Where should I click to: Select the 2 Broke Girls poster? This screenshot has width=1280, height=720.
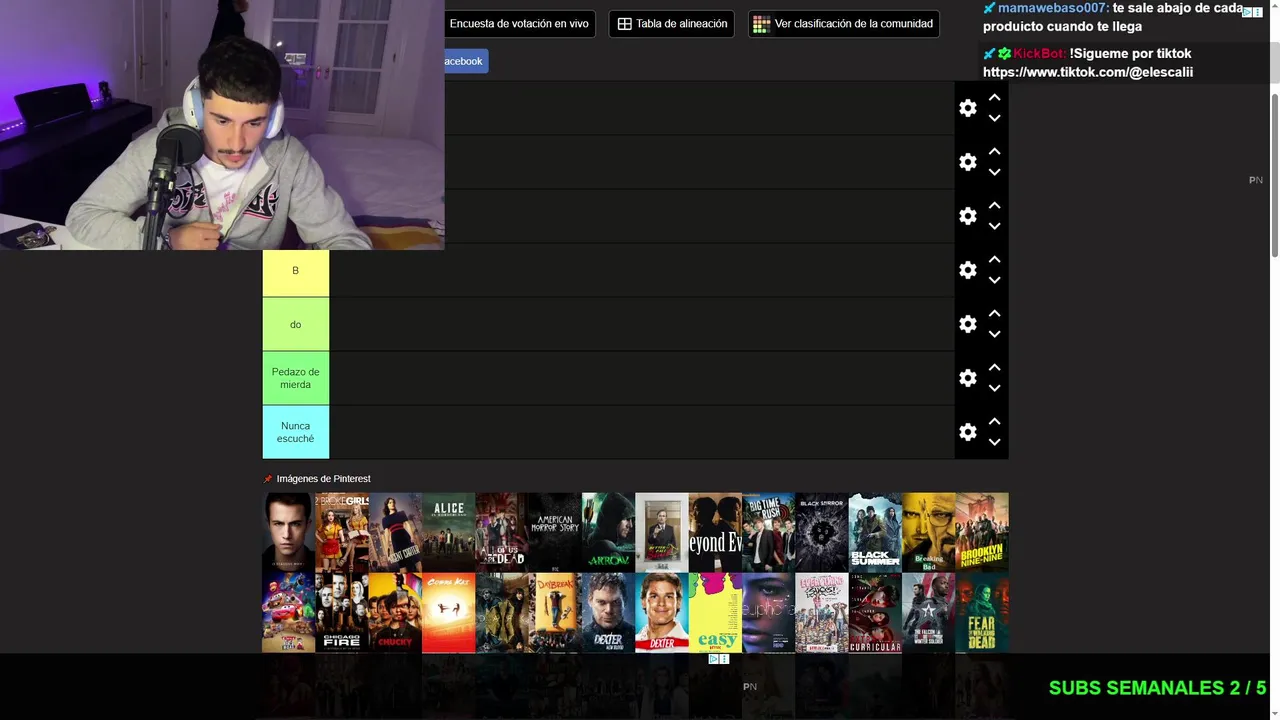coord(342,532)
